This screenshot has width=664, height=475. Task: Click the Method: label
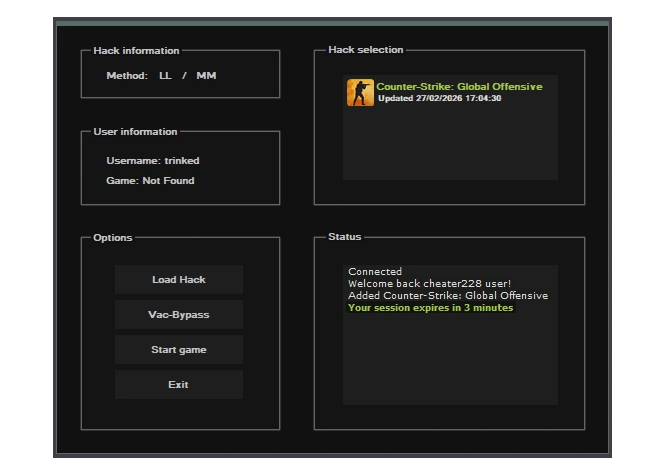point(127,76)
